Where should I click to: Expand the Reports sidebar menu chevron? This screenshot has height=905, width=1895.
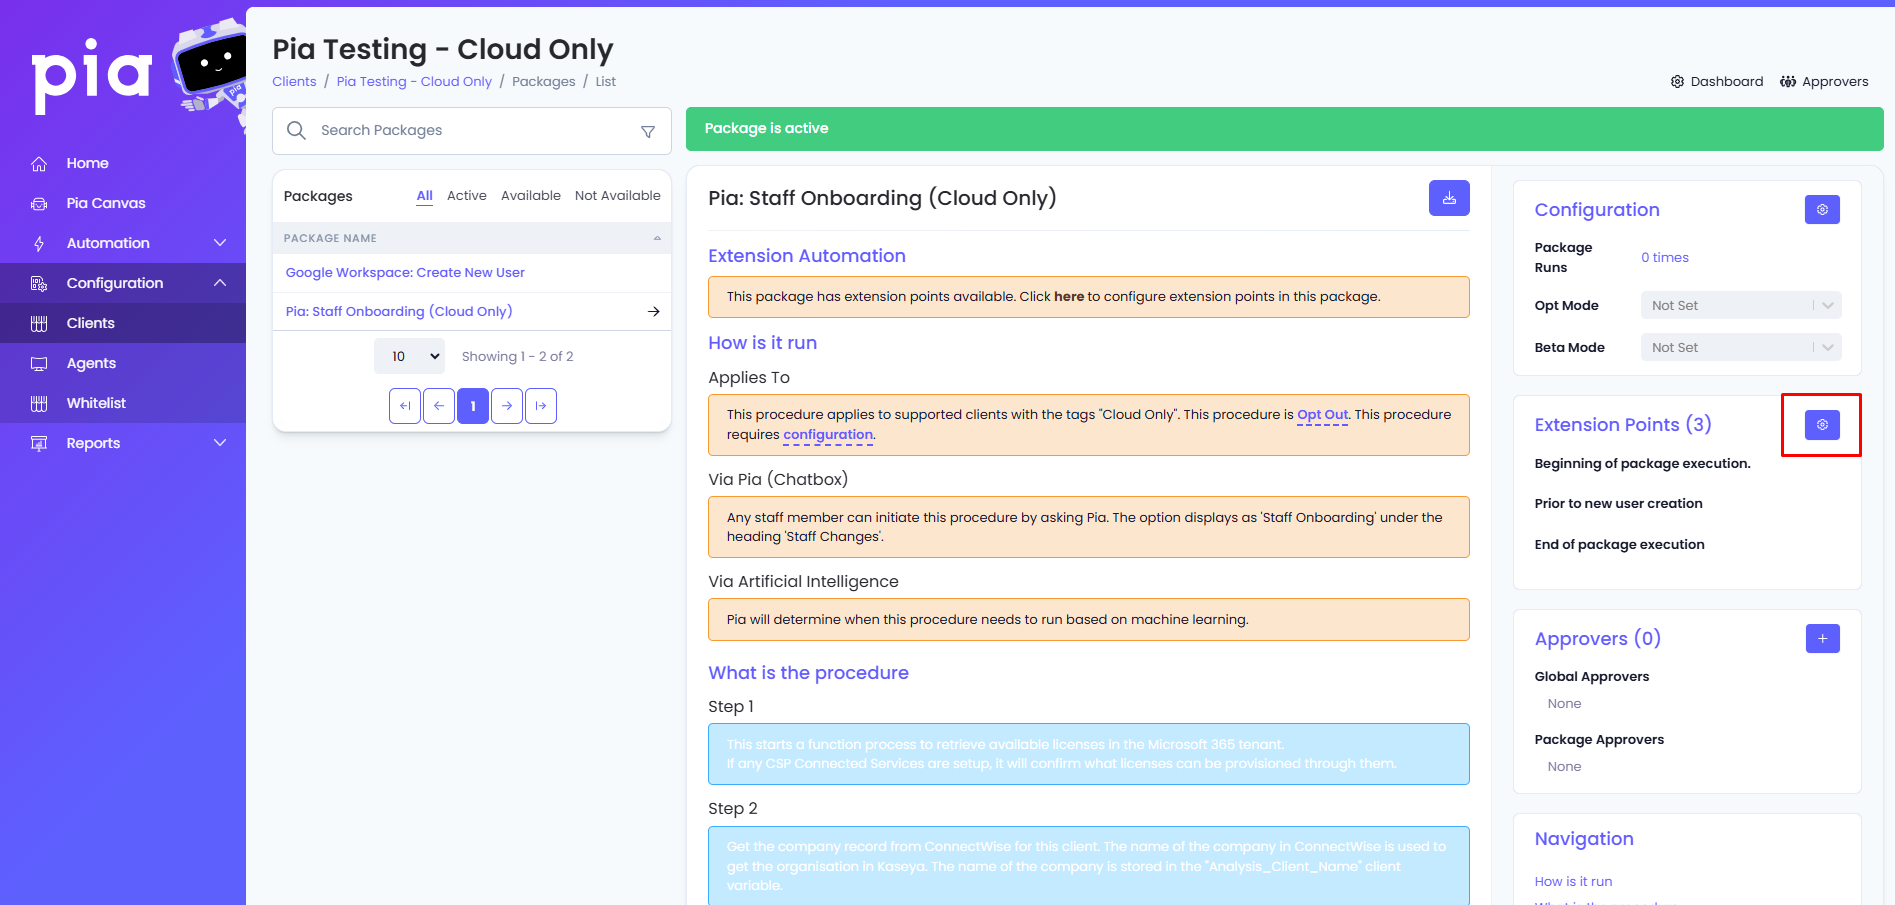coord(220,443)
